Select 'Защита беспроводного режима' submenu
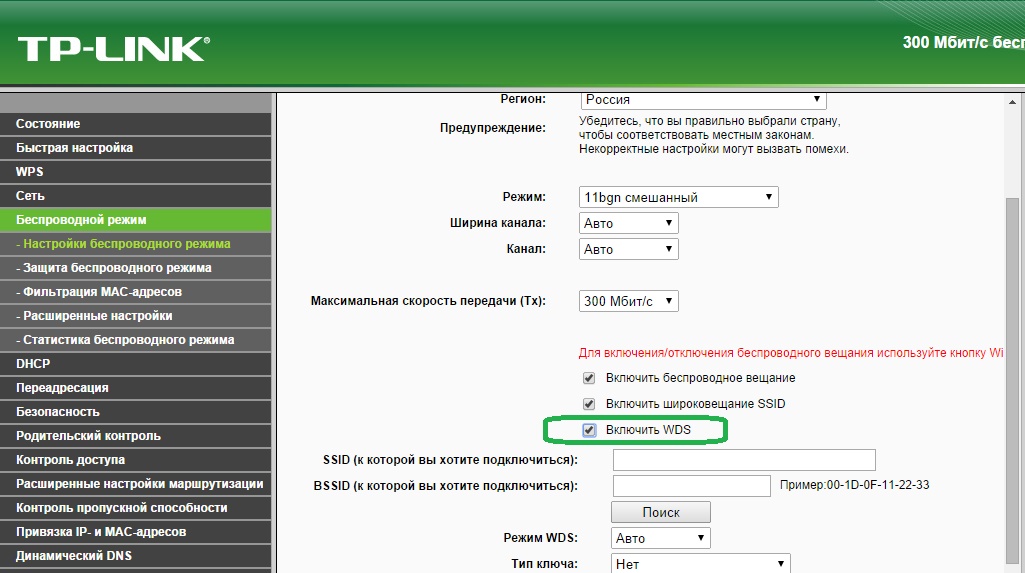 pyautogui.click(x=117, y=268)
